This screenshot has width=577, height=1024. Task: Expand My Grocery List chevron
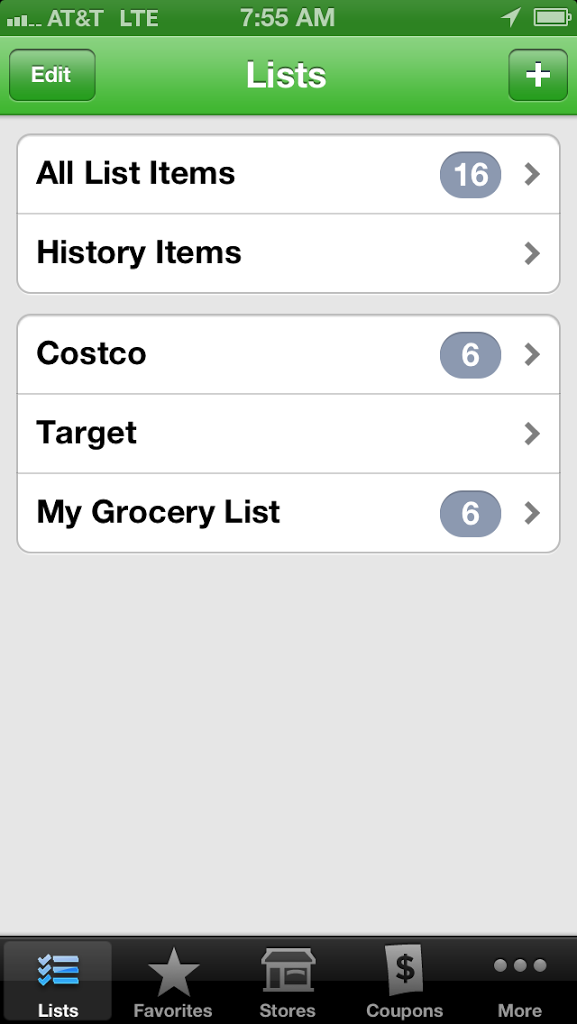pos(533,513)
